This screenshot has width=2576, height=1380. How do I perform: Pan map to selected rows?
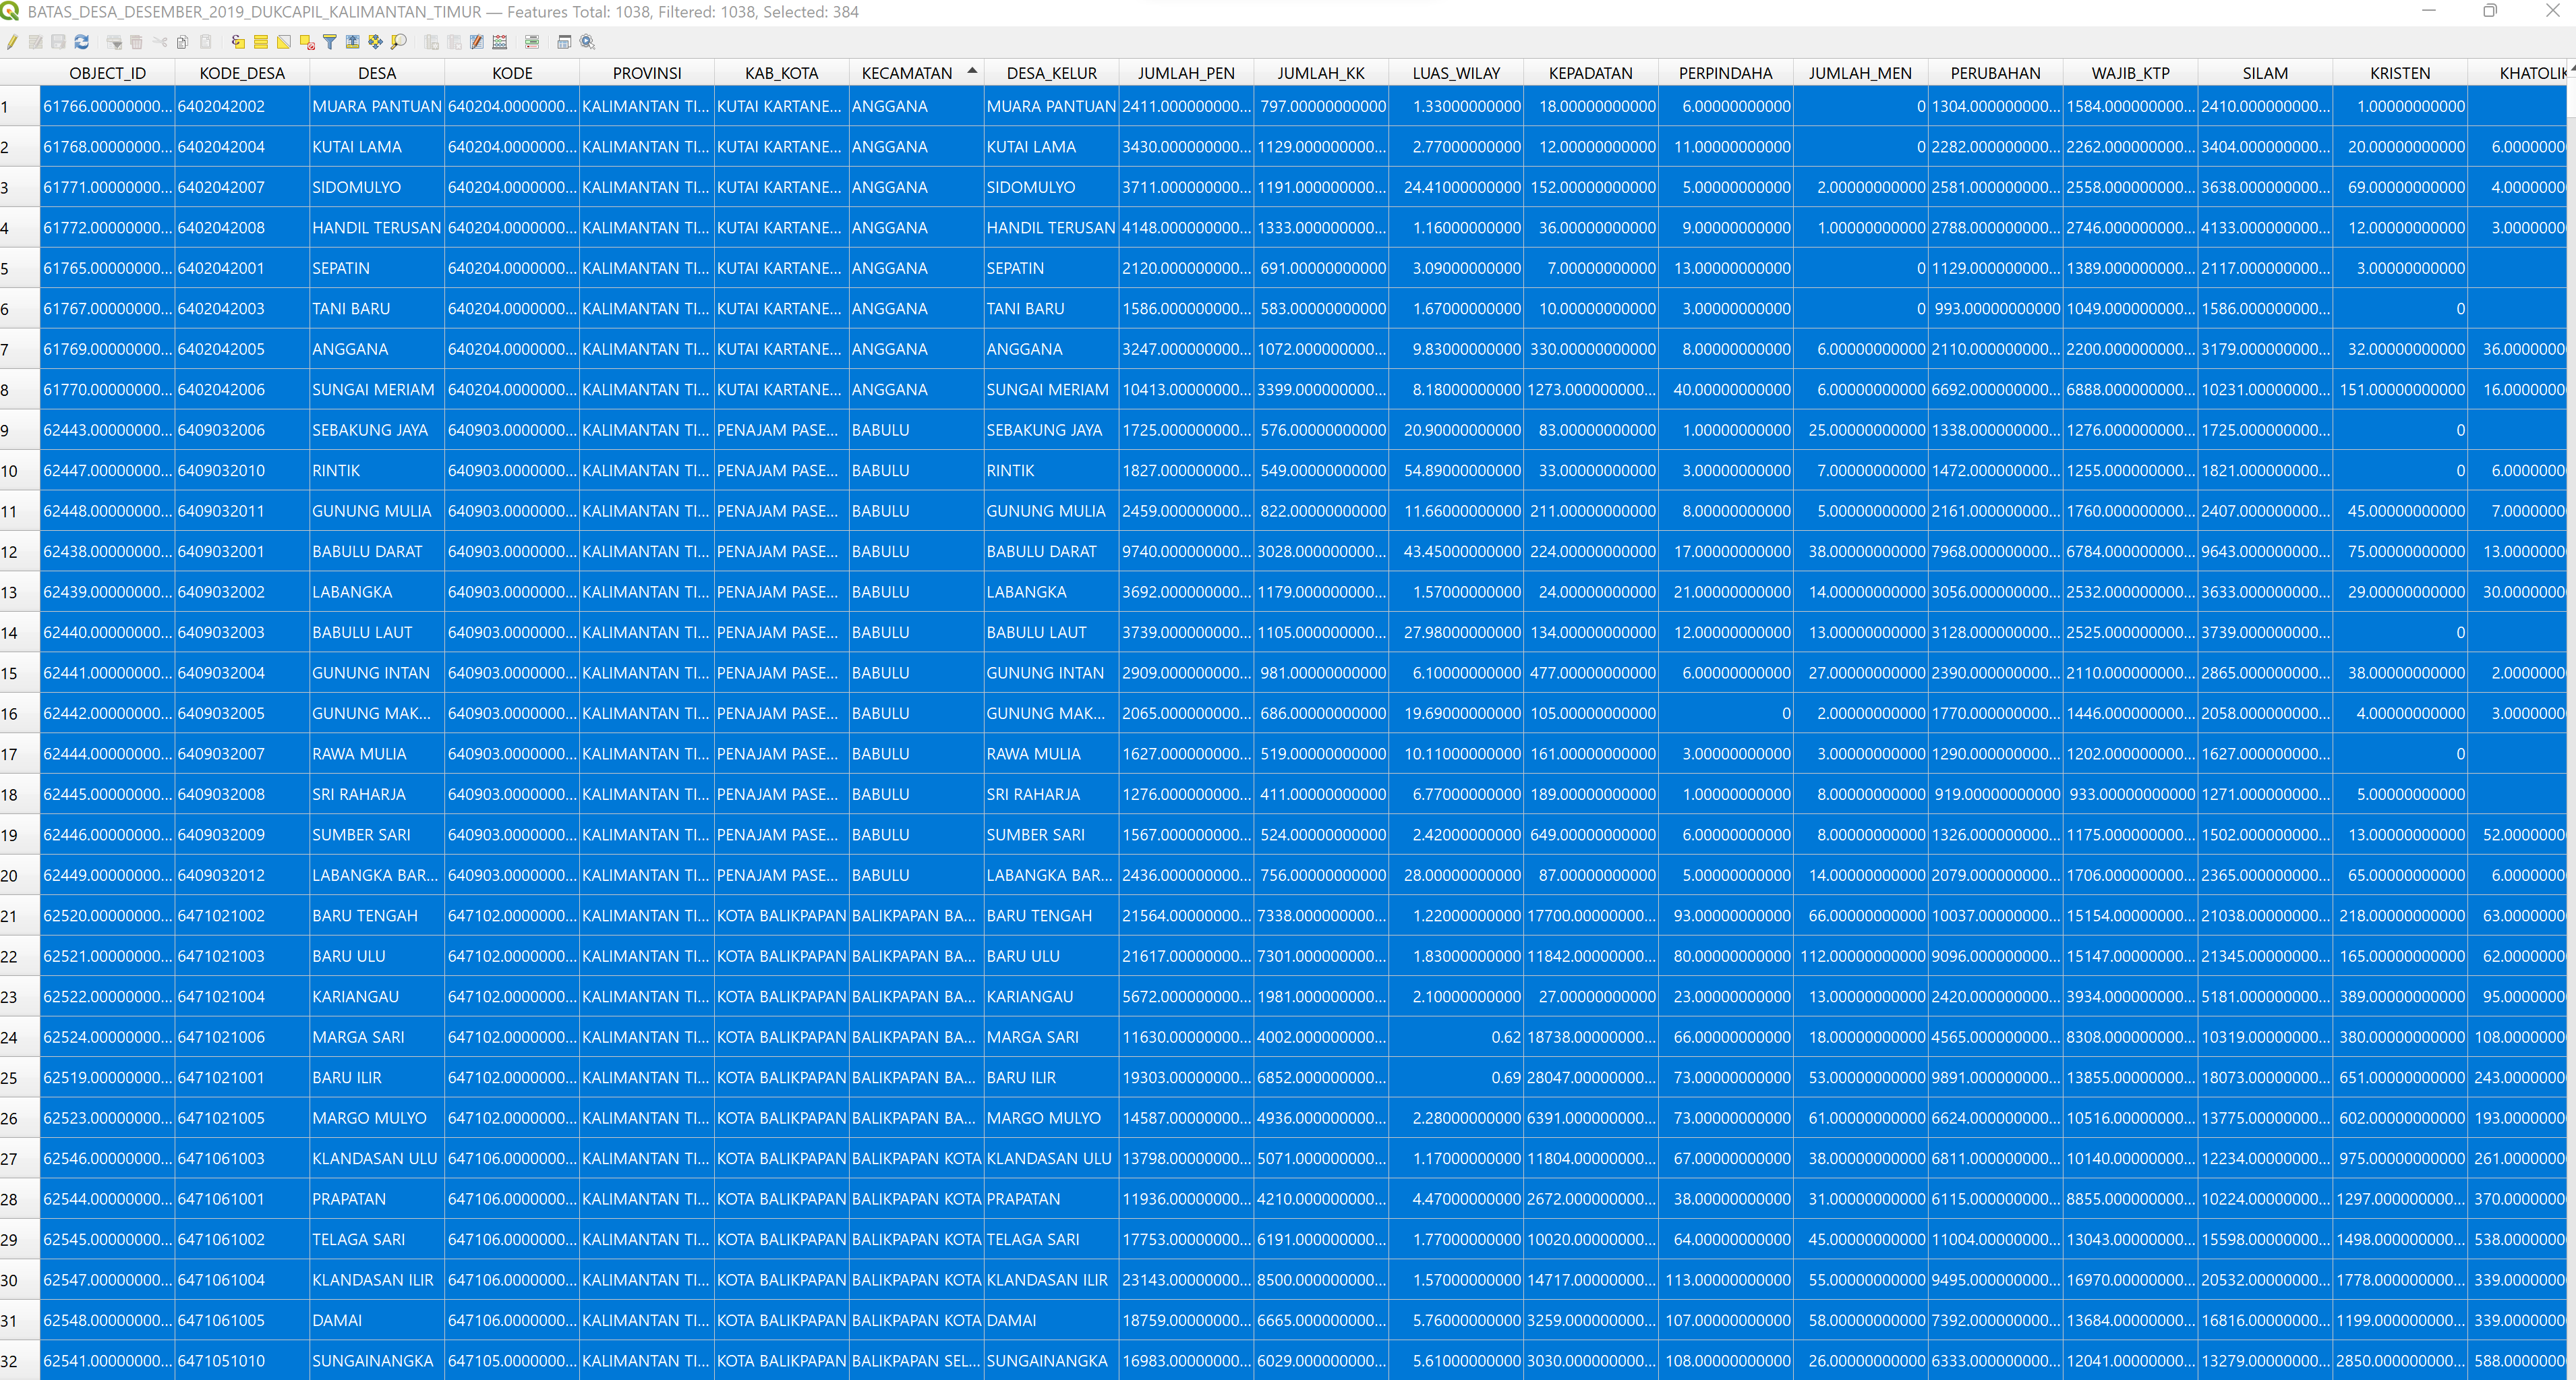[376, 42]
